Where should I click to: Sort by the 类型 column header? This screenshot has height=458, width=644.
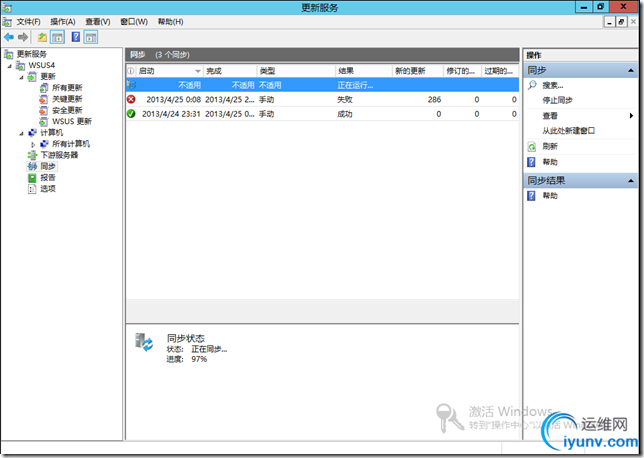click(x=296, y=71)
